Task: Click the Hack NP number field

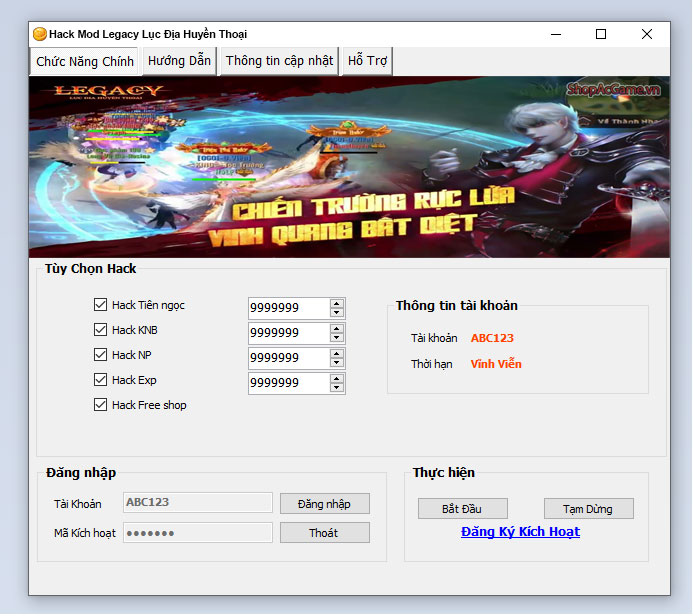Action: pos(289,358)
